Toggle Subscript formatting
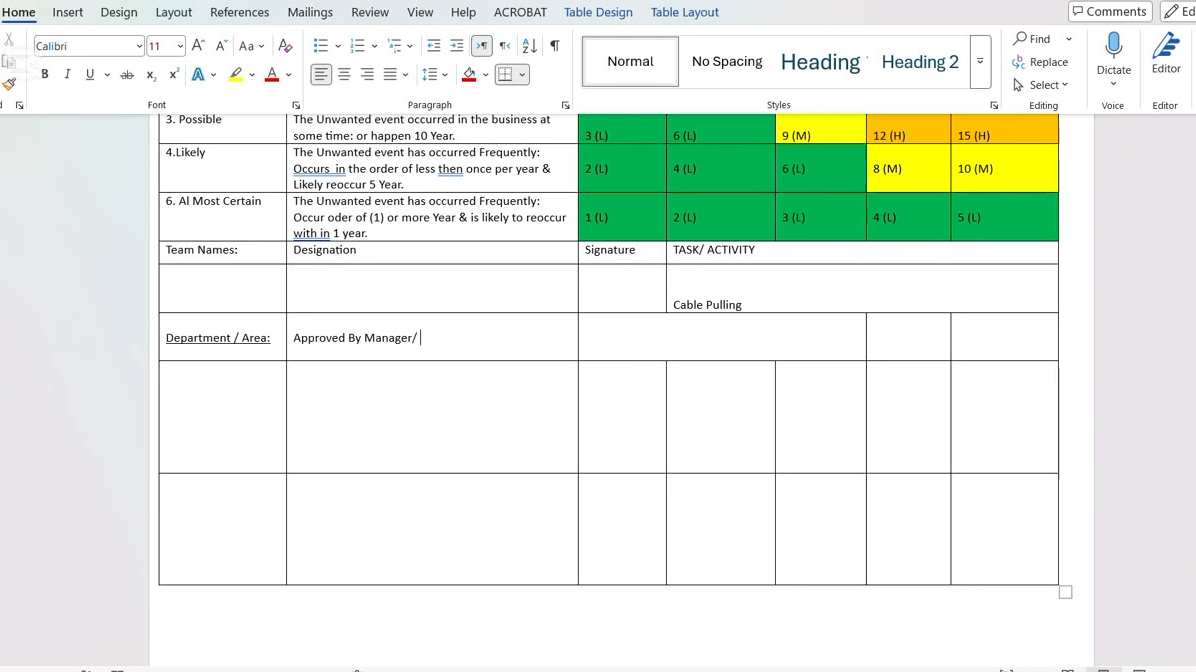Image resolution: width=1196 pixels, height=672 pixels. tap(151, 75)
